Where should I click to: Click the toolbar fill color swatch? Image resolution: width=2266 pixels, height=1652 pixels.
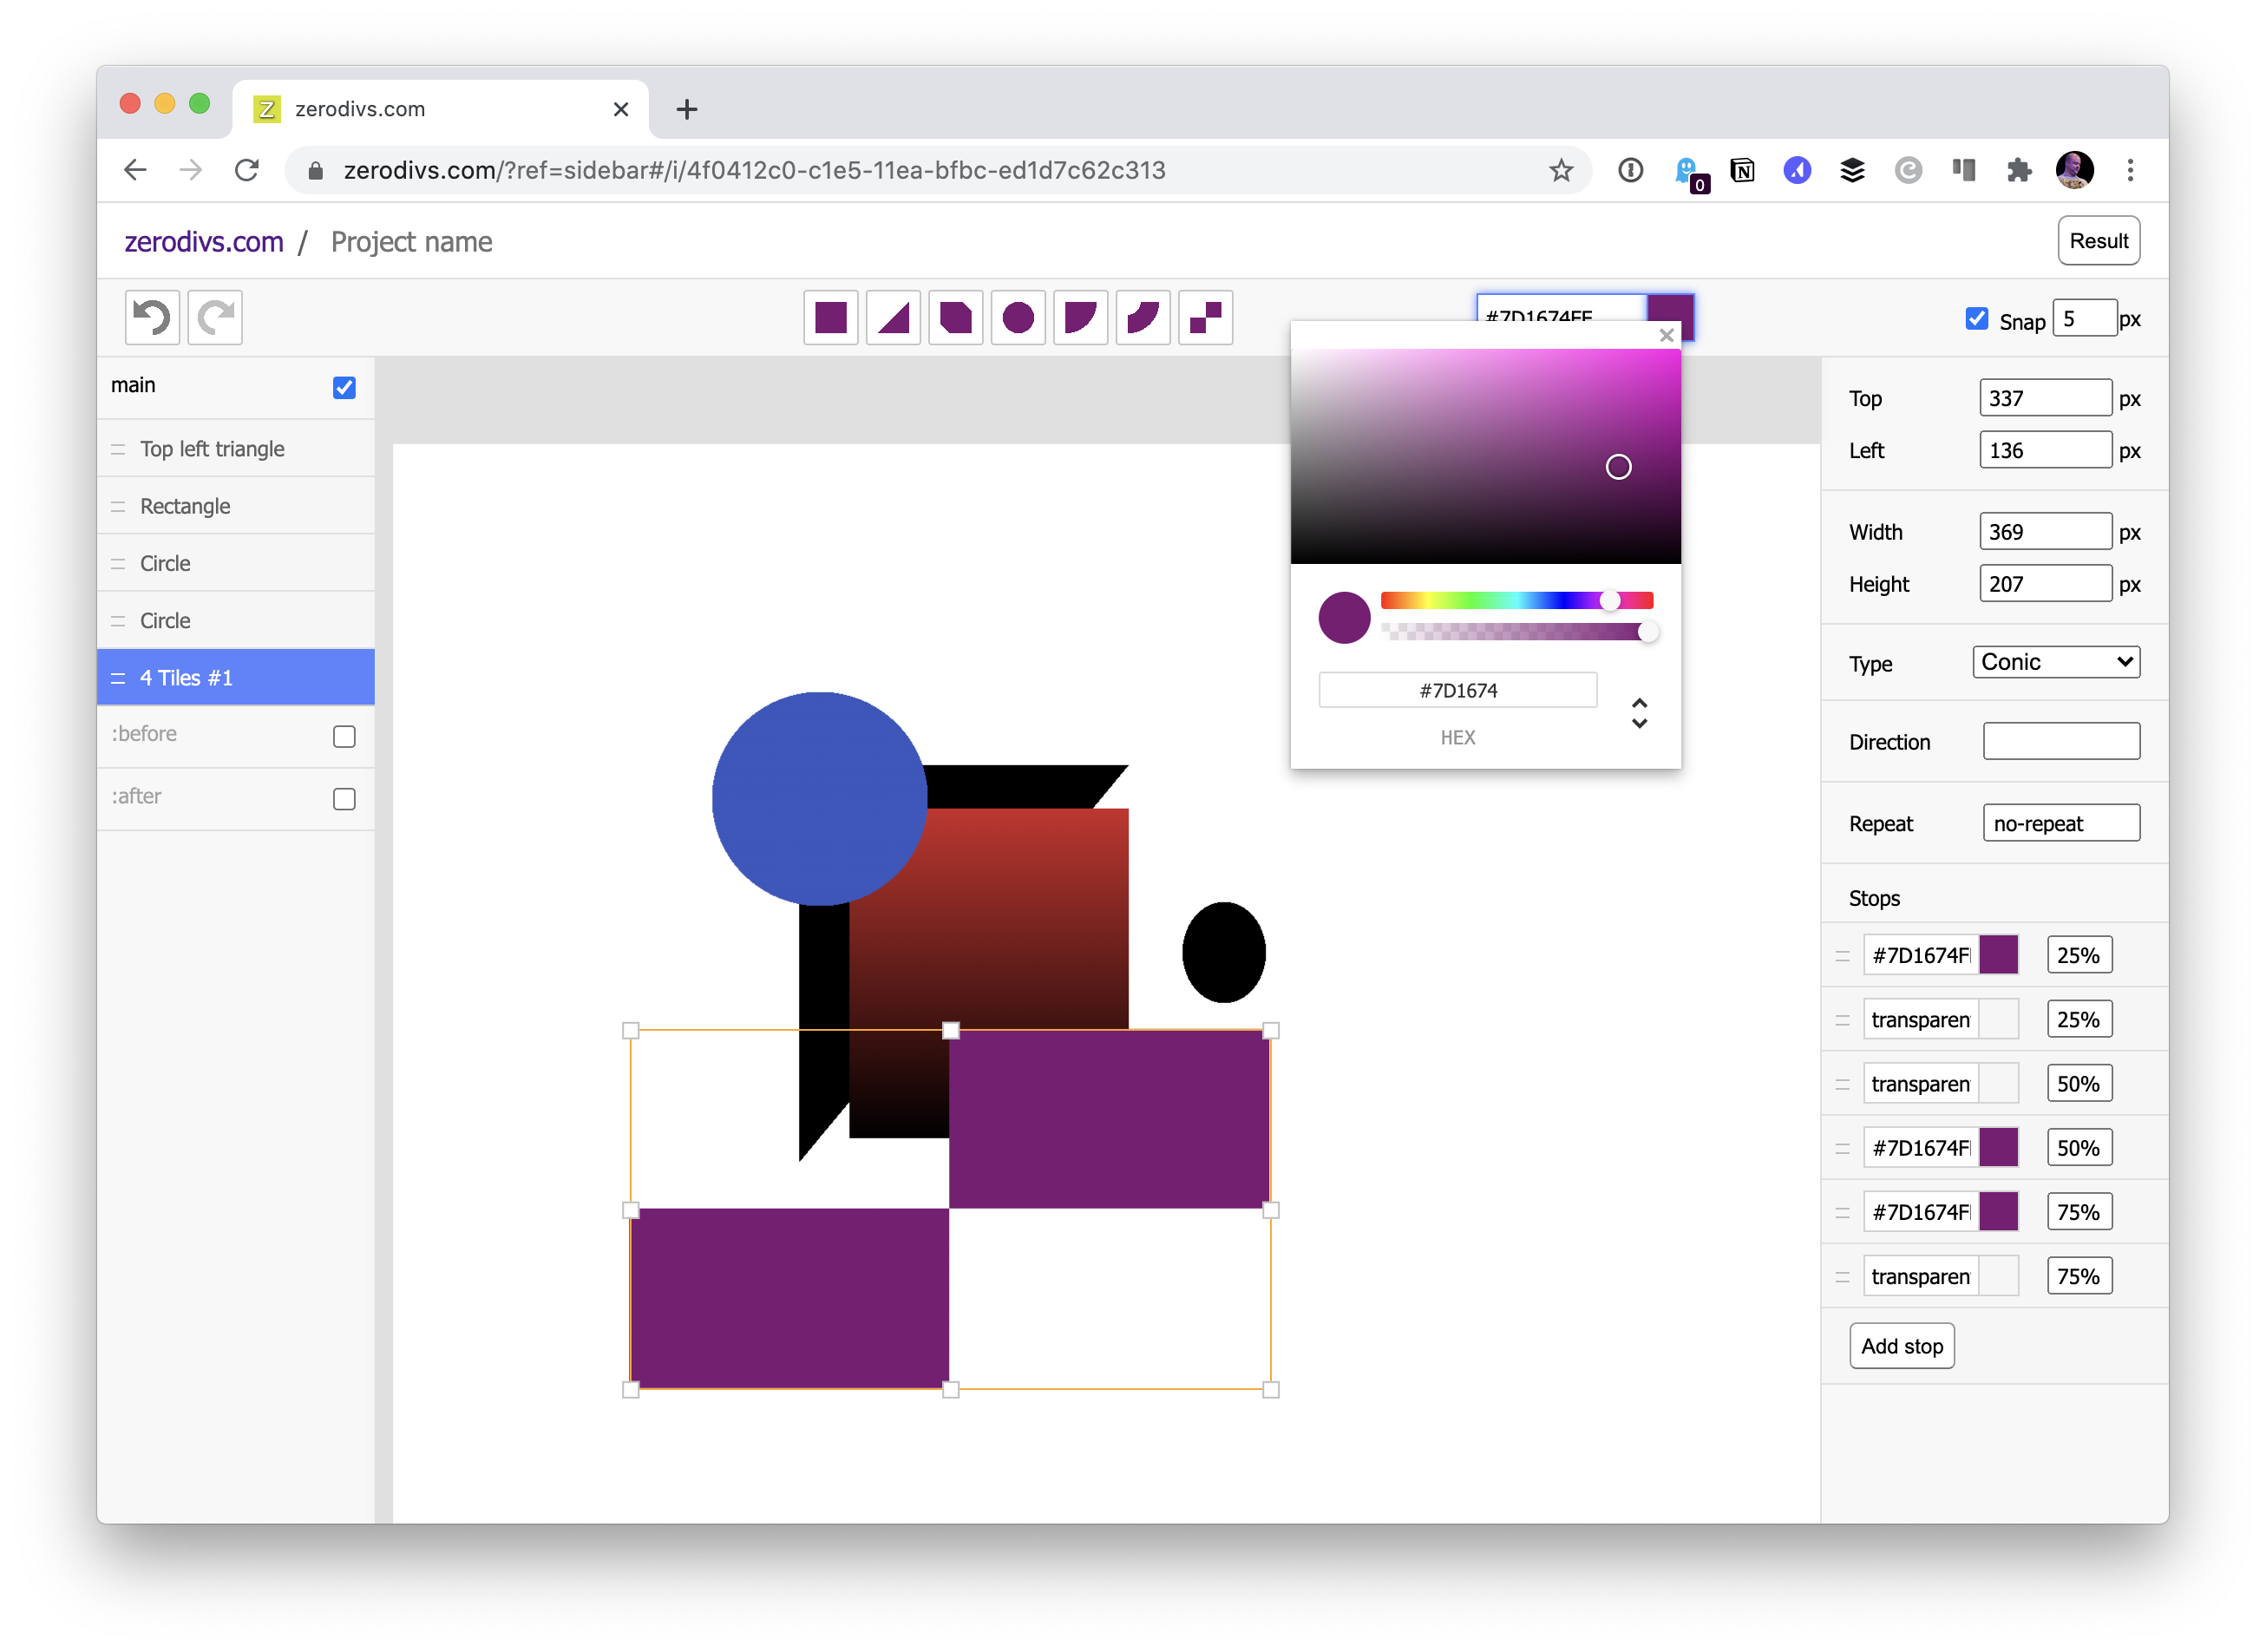point(1670,310)
